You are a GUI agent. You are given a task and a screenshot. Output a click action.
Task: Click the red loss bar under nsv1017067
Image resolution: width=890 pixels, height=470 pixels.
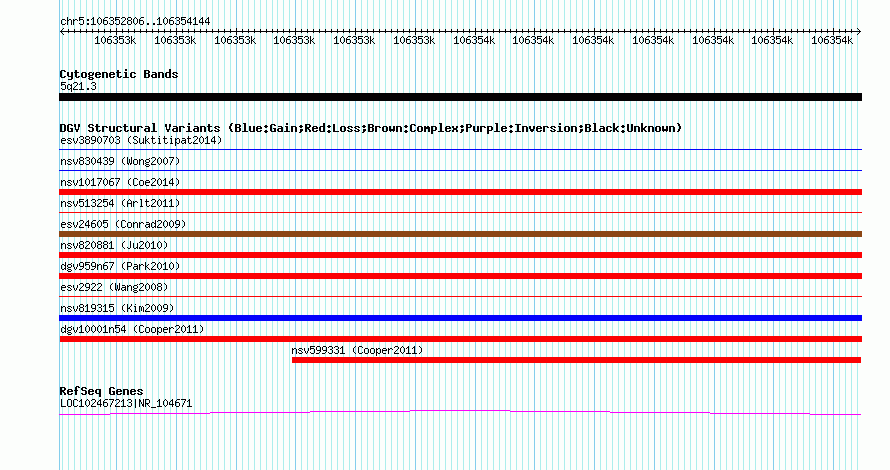(460, 192)
